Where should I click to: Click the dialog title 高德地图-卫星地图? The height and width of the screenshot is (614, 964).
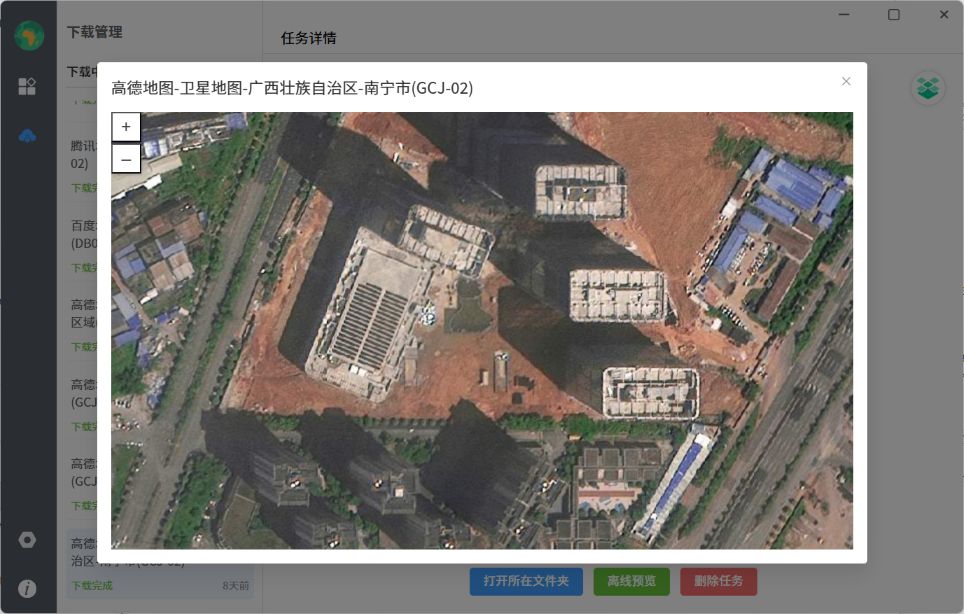(x=292, y=88)
